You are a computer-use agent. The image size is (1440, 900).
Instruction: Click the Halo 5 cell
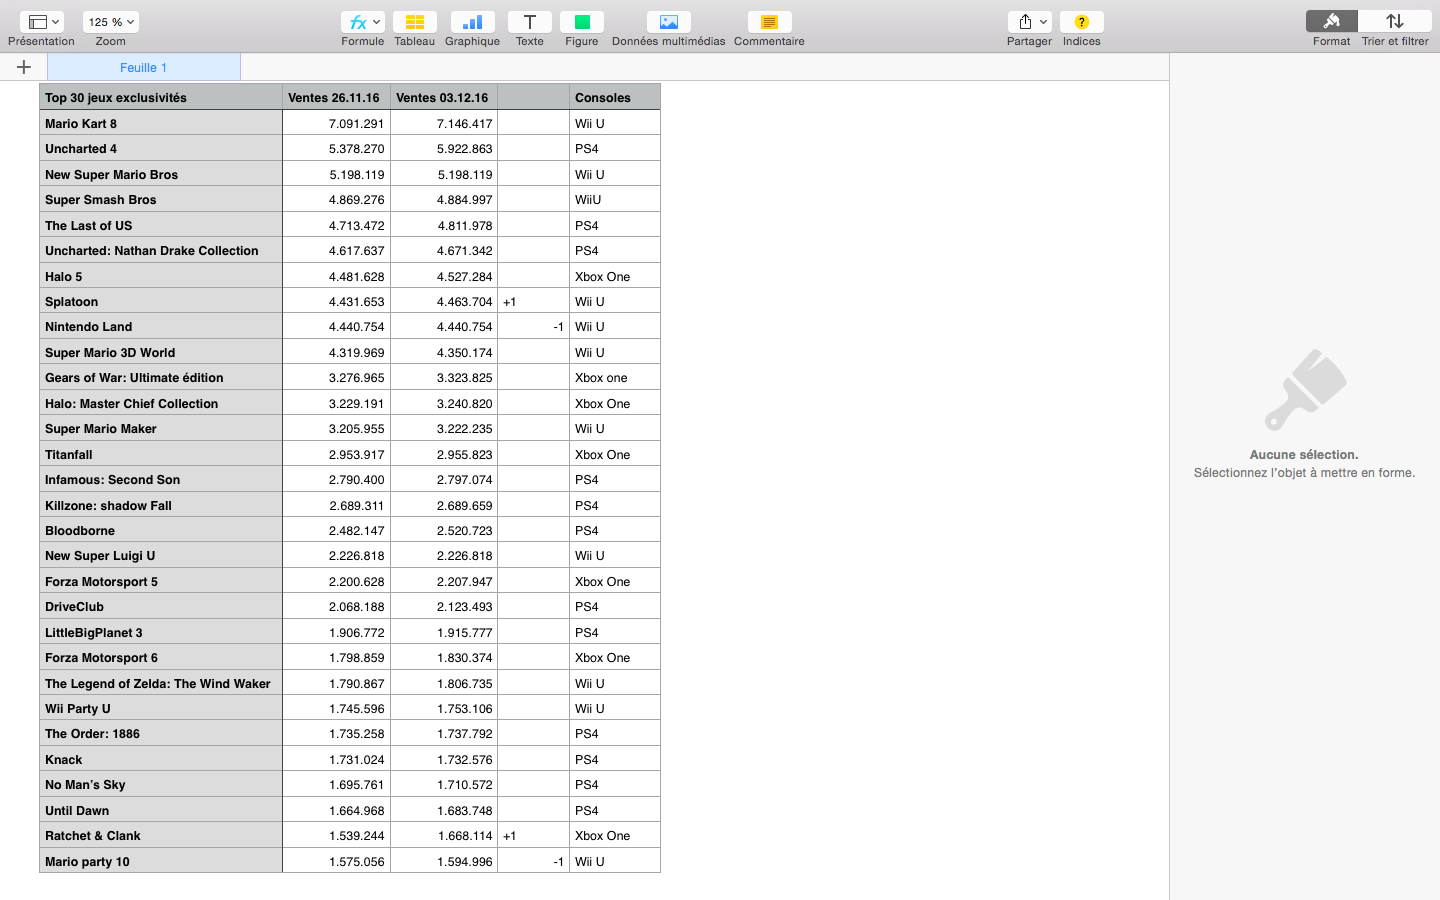pyautogui.click(x=161, y=276)
